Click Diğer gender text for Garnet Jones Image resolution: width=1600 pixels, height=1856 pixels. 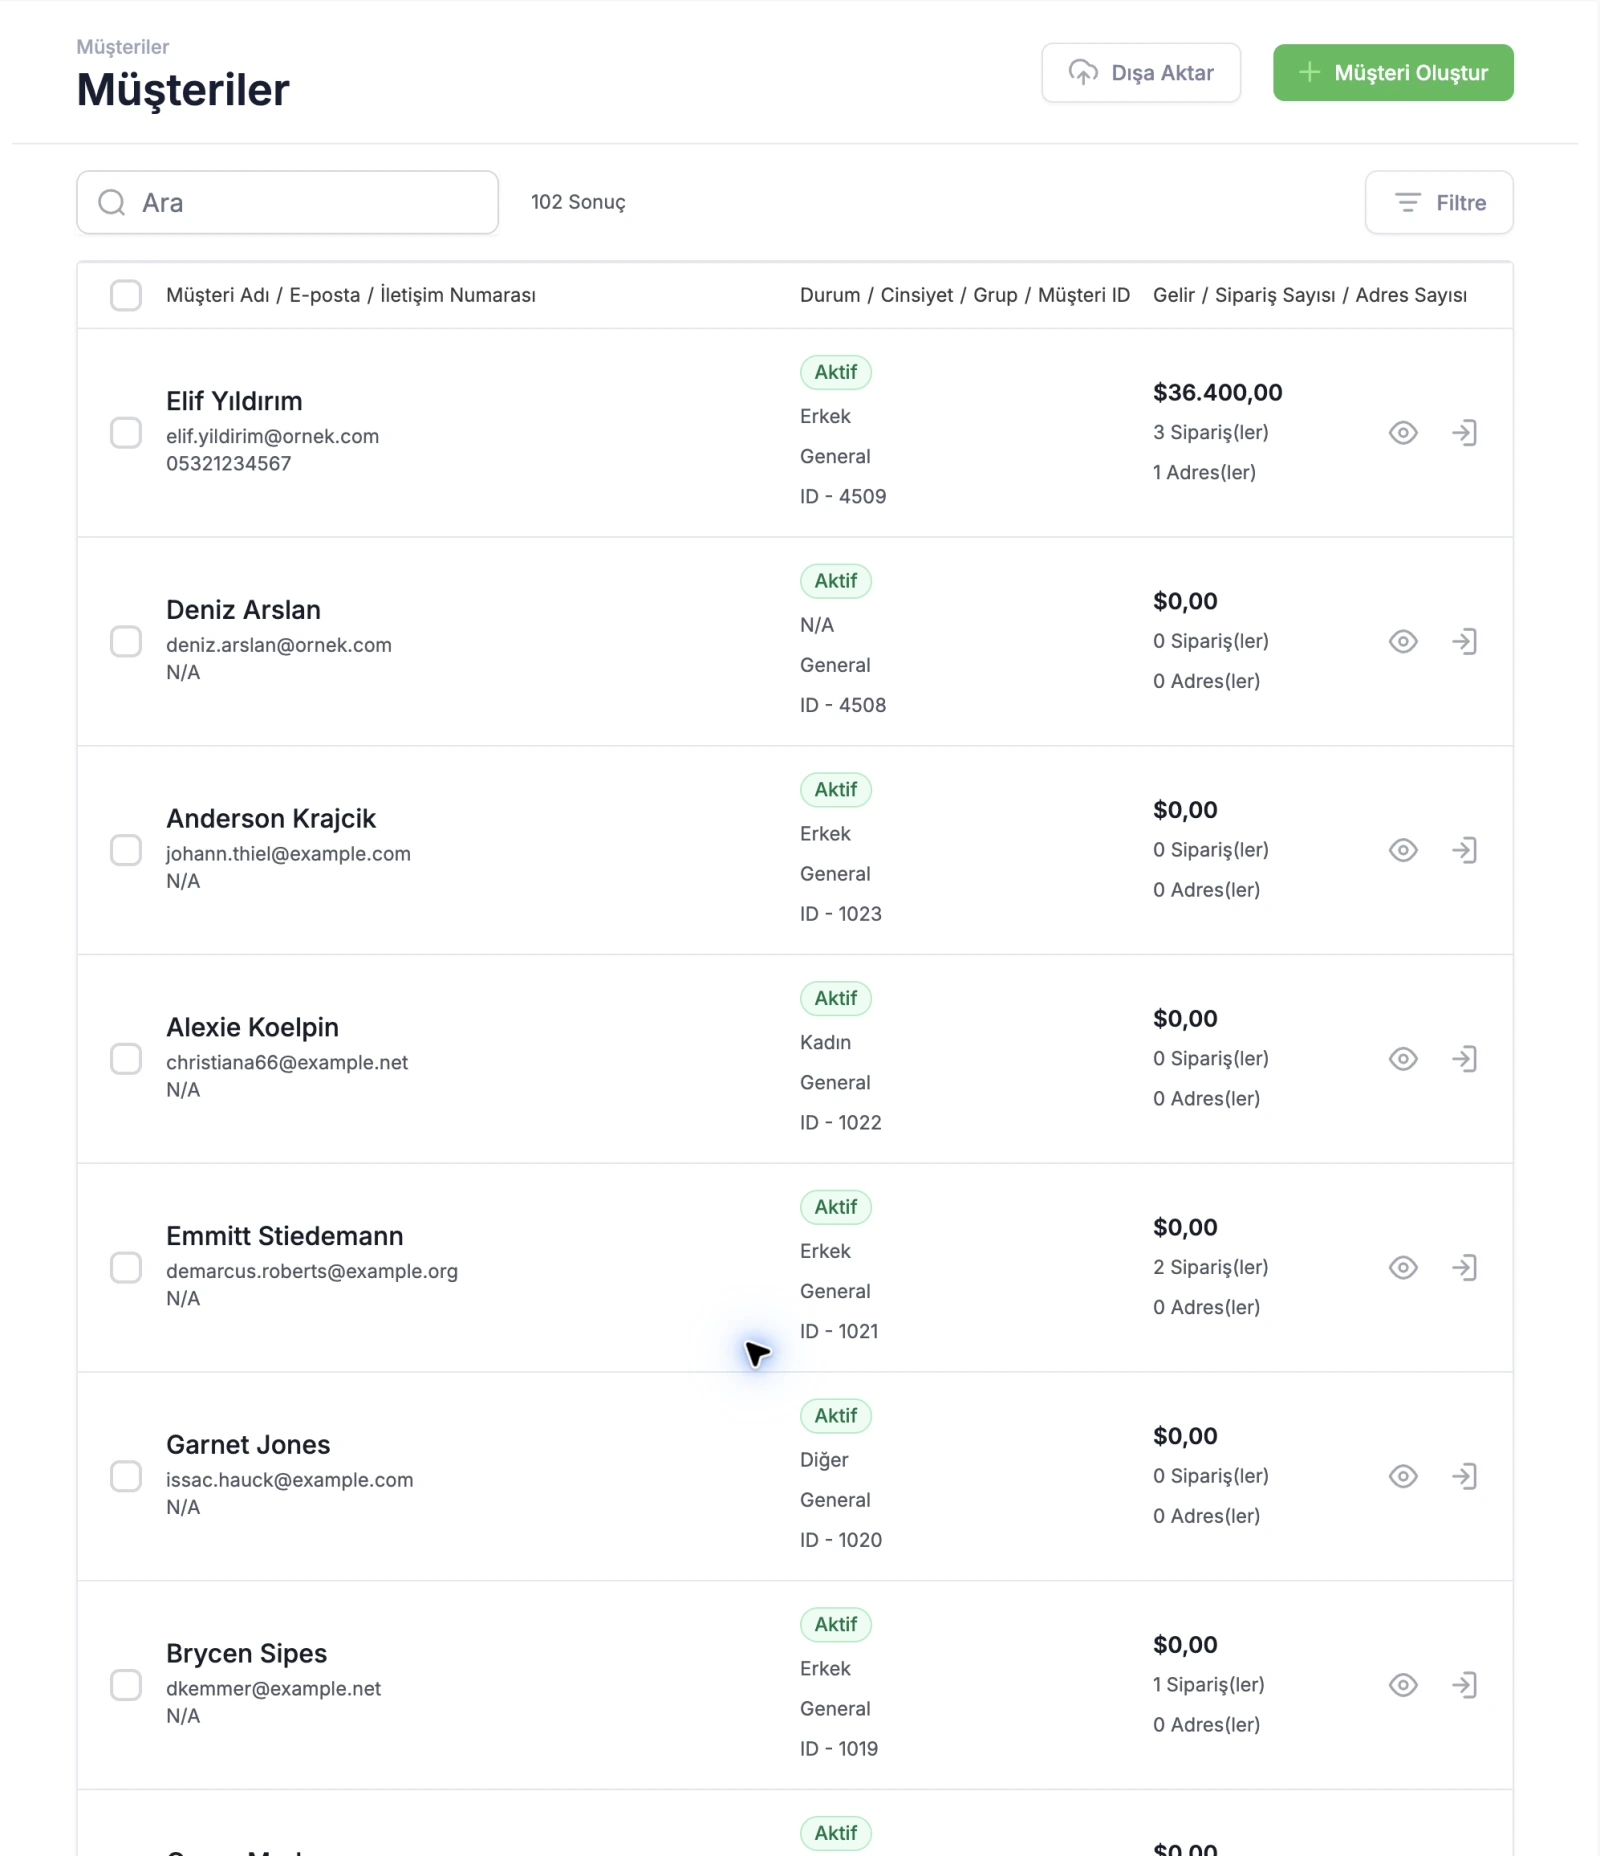click(x=824, y=1460)
